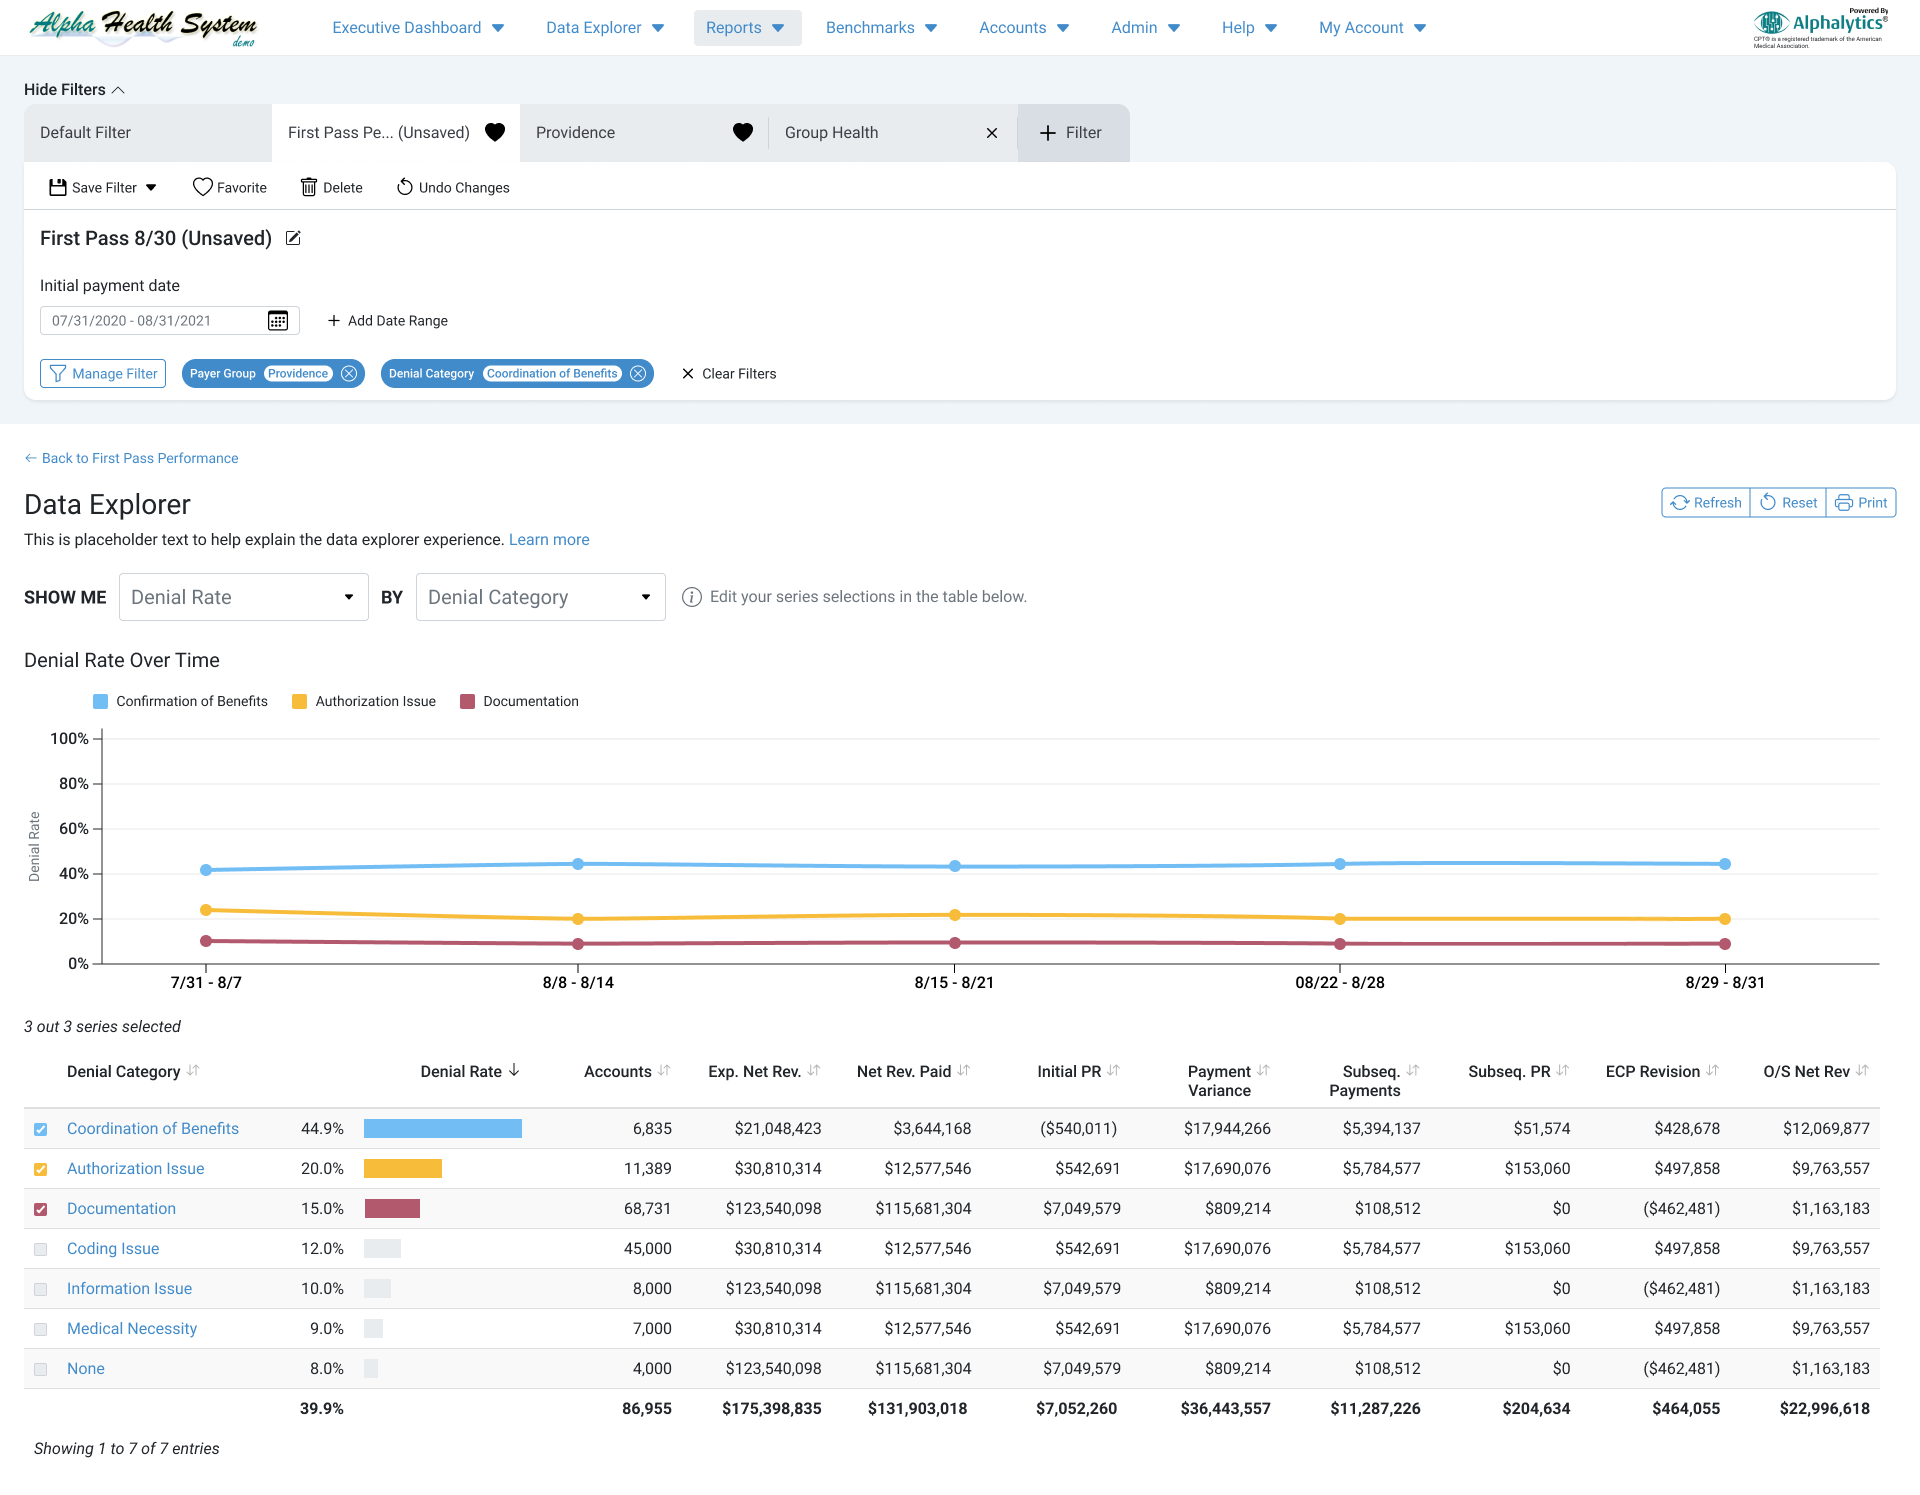1920x1495 pixels.
Task: Click the Authorization Issue legend color swatch
Action: tap(299, 702)
